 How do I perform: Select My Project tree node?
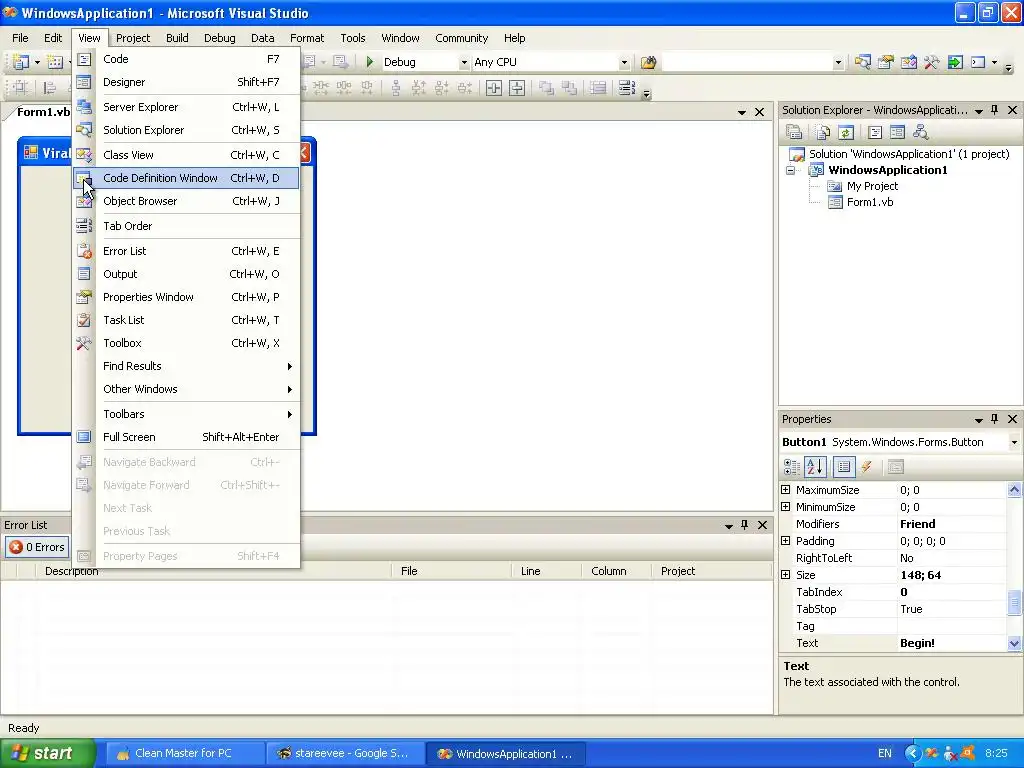(872, 186)
